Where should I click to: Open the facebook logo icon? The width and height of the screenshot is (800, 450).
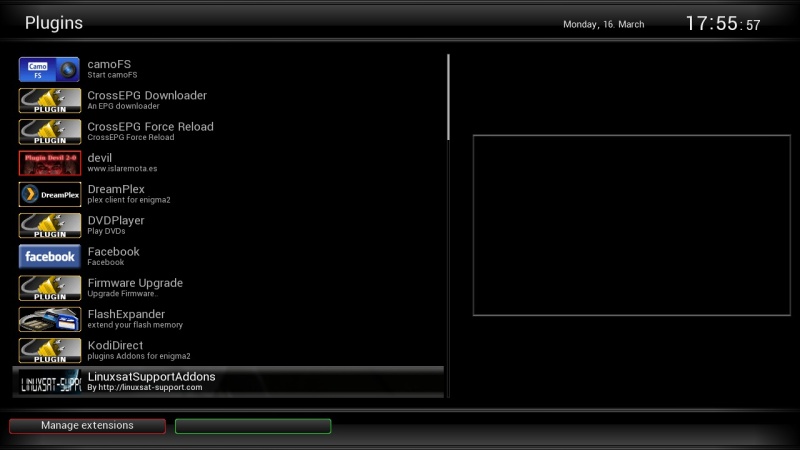(49, 257)
